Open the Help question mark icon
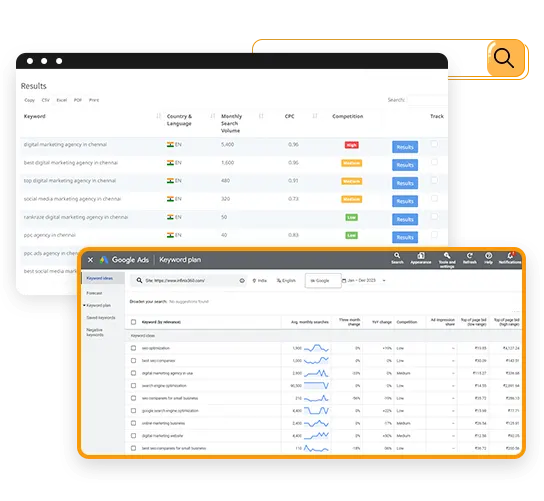 click(488, 258)
